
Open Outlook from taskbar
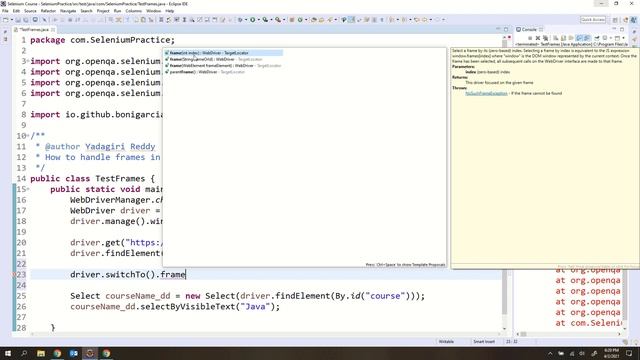[x=73, y=353]
